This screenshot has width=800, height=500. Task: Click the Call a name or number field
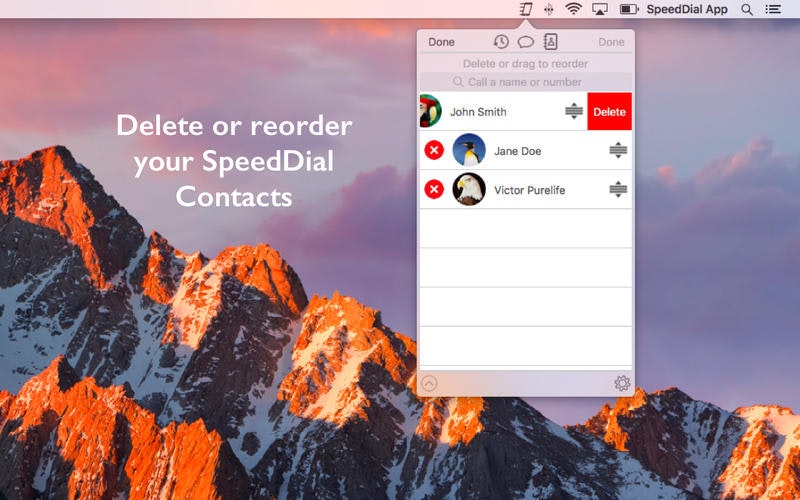coord(526,82)
